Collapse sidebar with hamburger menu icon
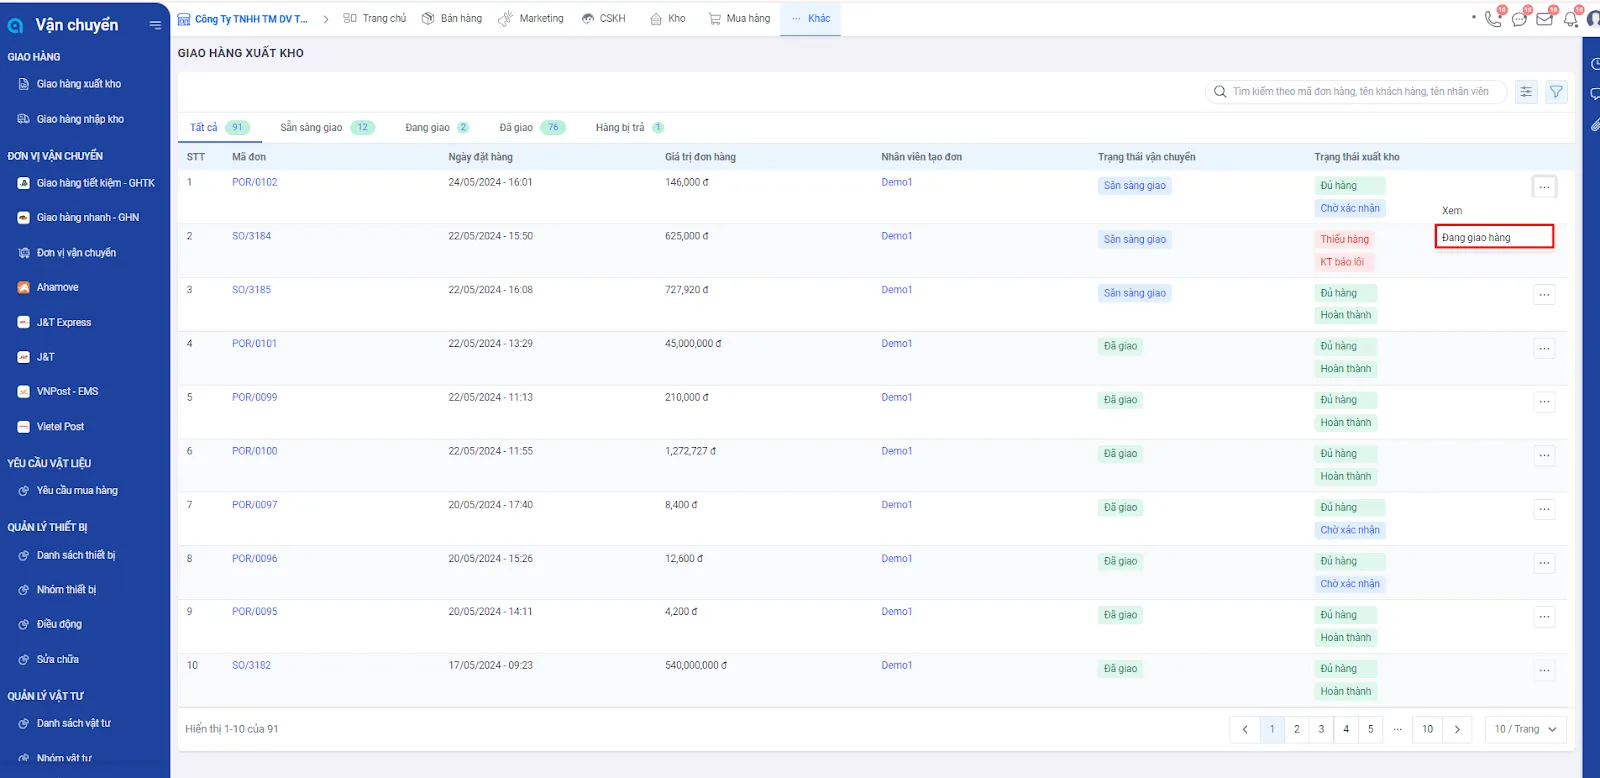Viewport: 1600px width, 778px height. pos(155,25)
